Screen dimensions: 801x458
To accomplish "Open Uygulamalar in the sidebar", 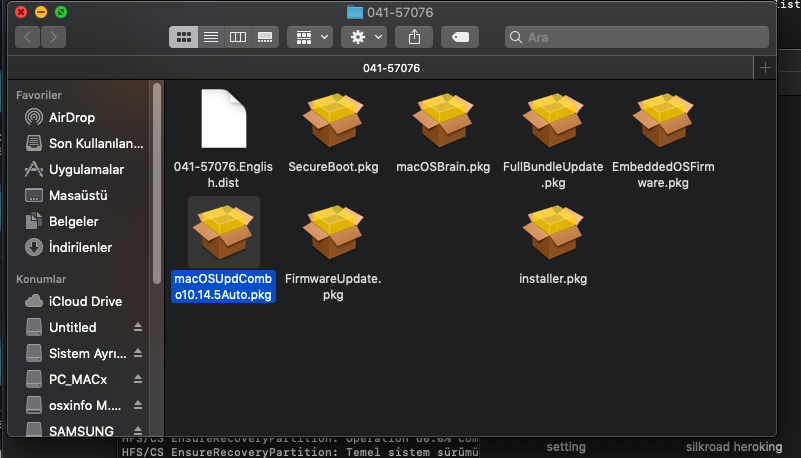I will [x=86, y=169].
